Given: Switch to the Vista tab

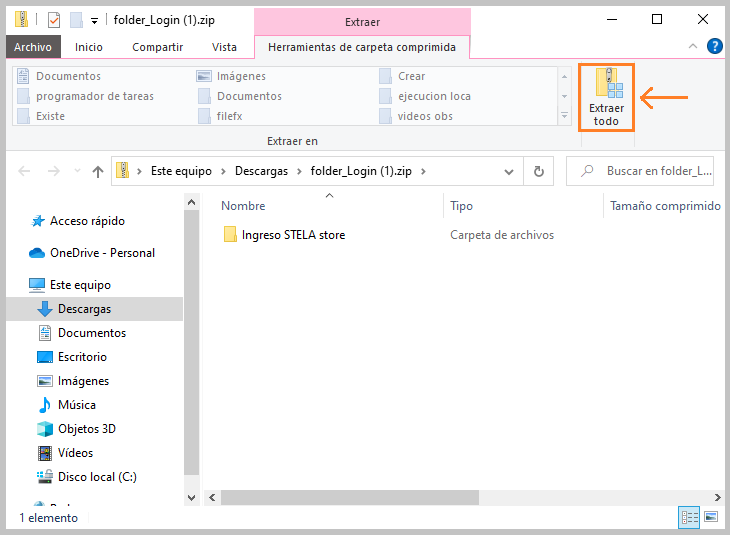Looking at the screenshot, I should tap(224, 47).
